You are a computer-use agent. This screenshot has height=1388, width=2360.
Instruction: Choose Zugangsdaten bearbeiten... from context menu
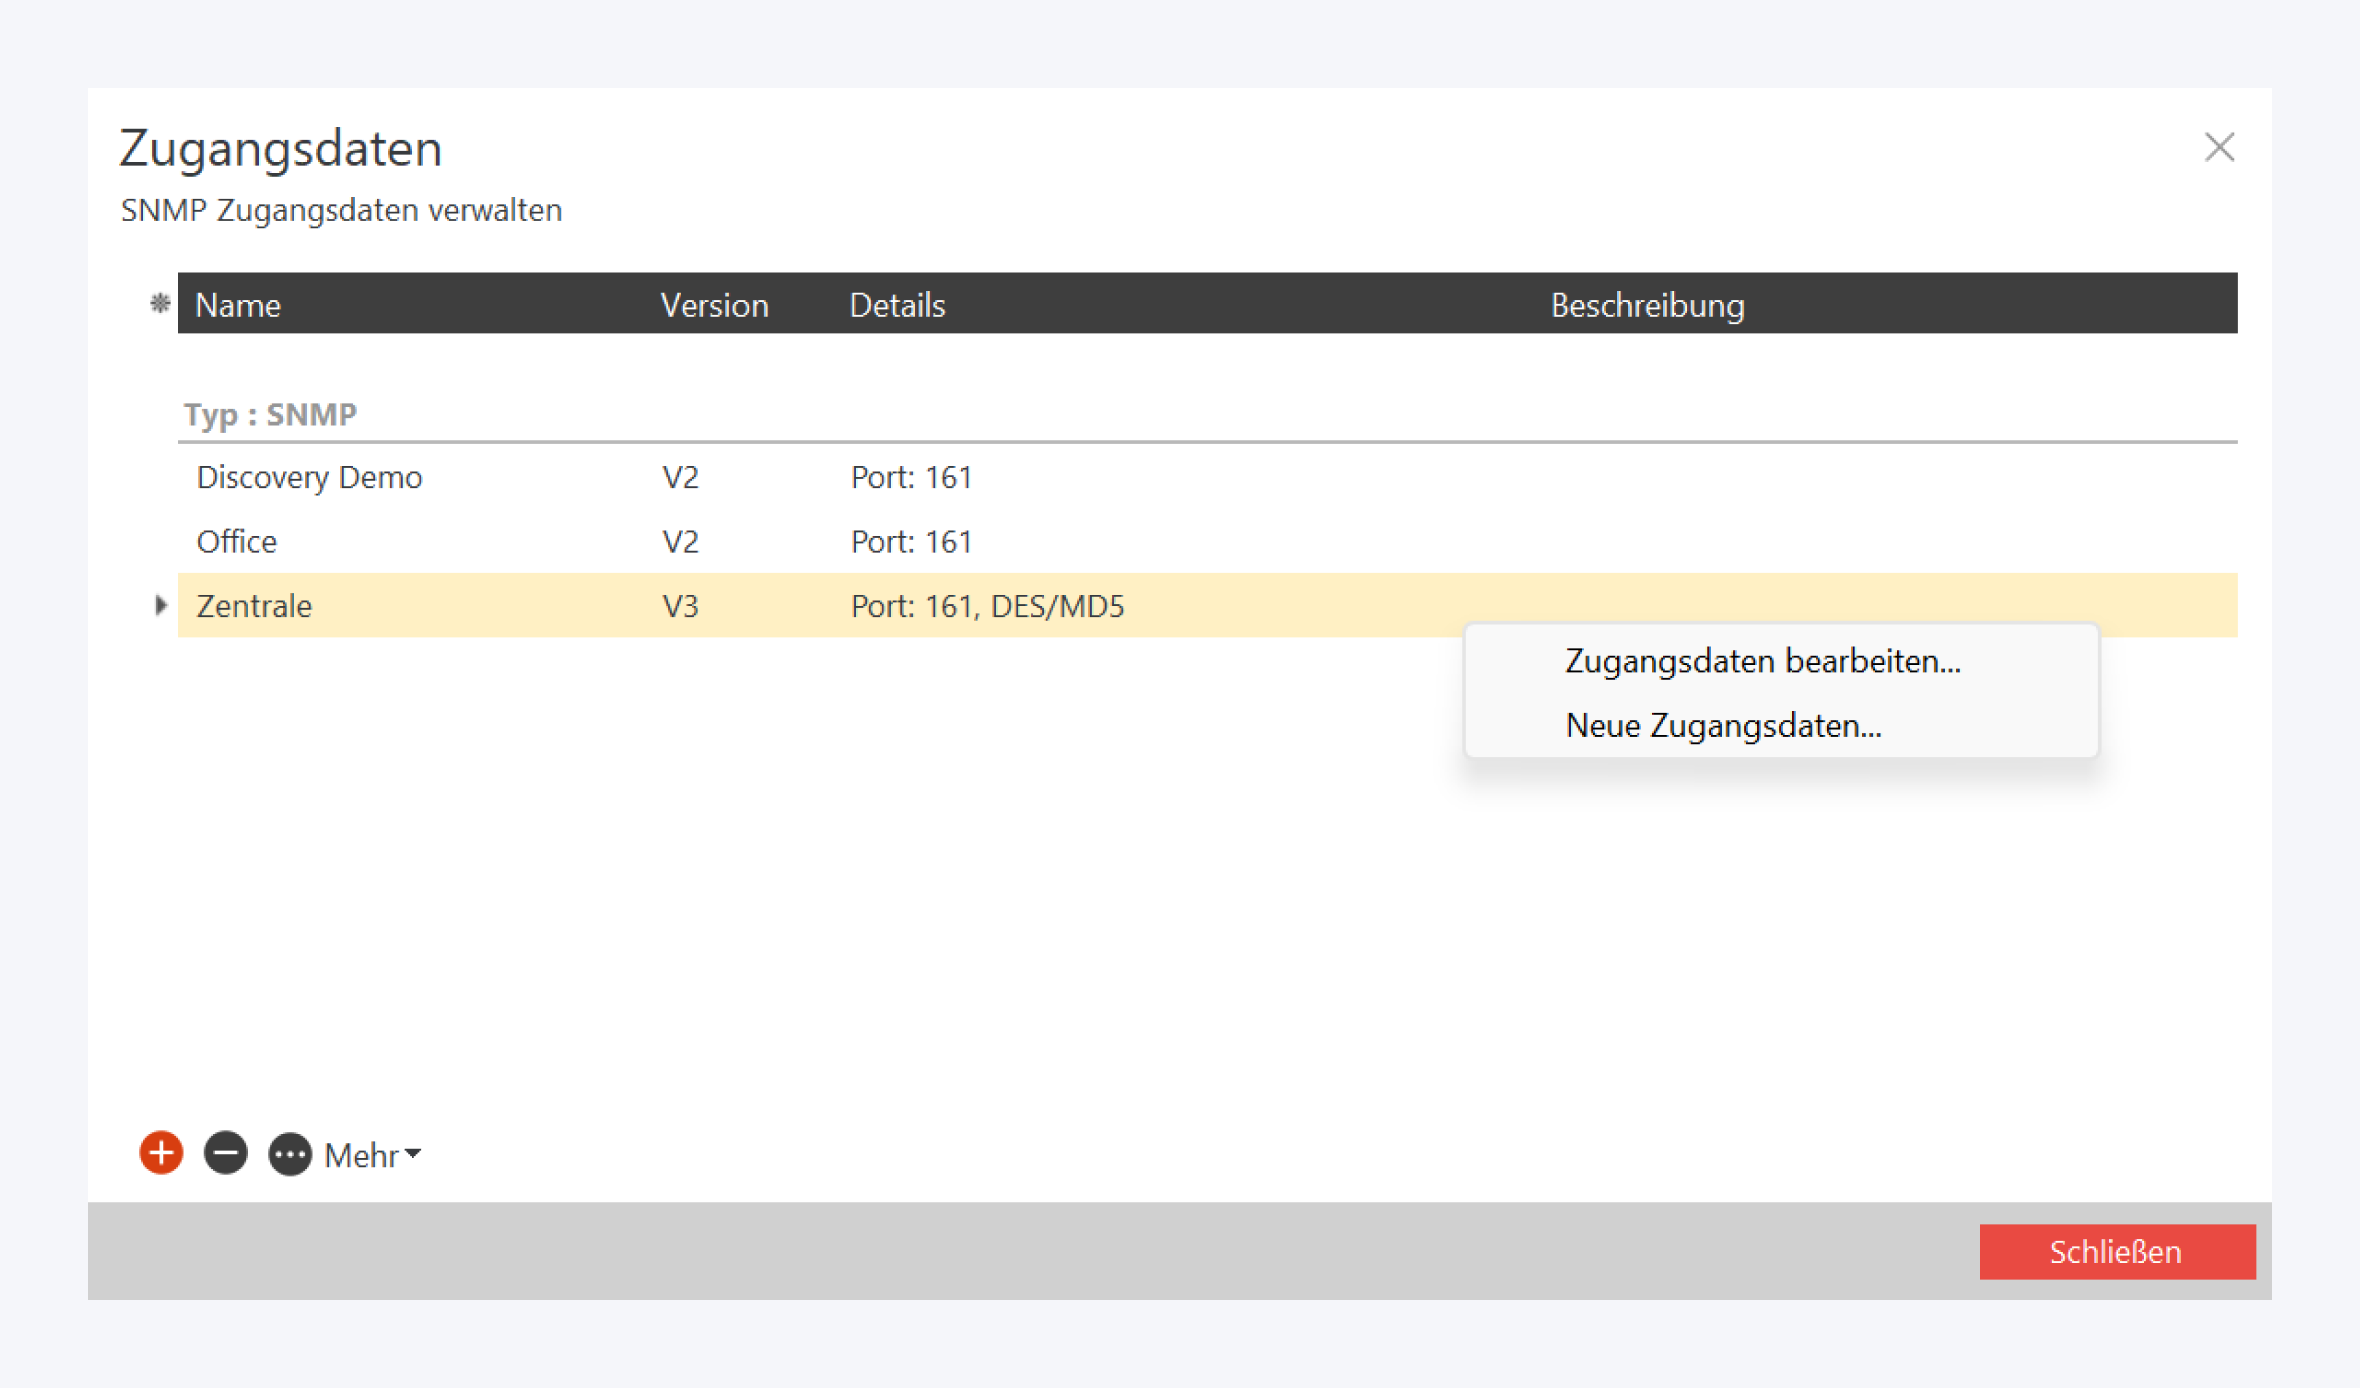click(1762, 661)
